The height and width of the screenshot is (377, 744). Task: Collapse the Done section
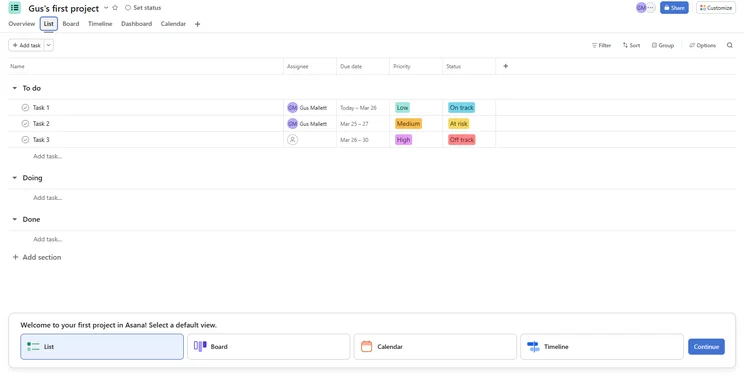point(14,220)
